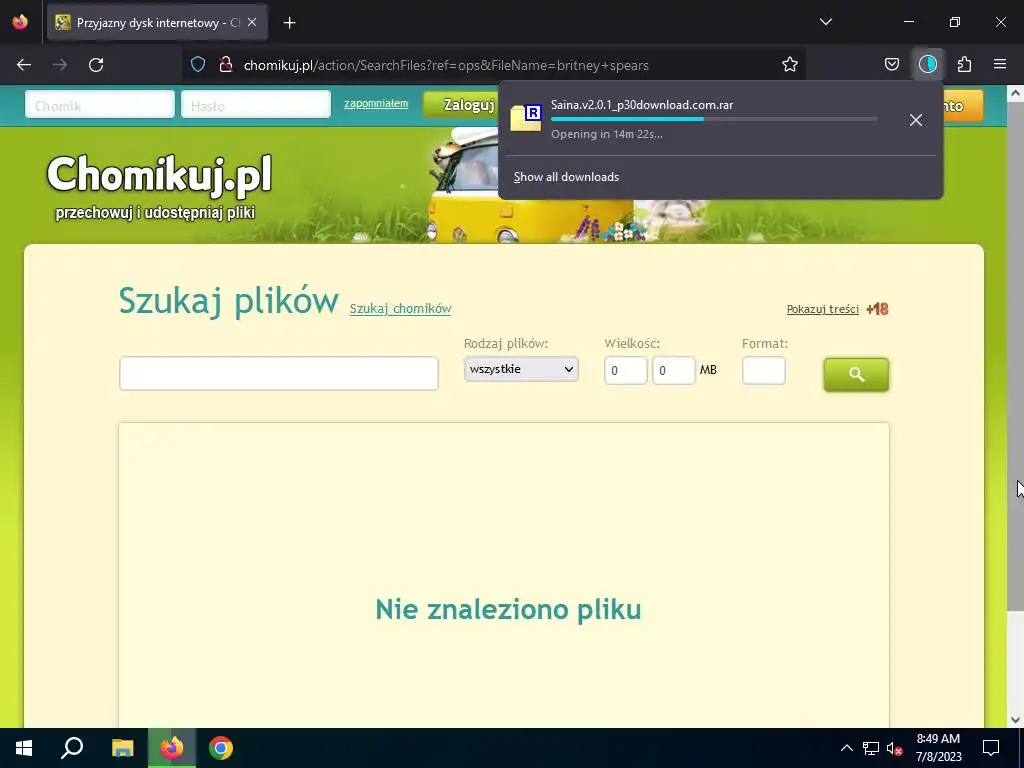Image resolution: width=1024 pixels, height=768 pixels.
Task: Open the taskbar clock and date
Action: 938,748
